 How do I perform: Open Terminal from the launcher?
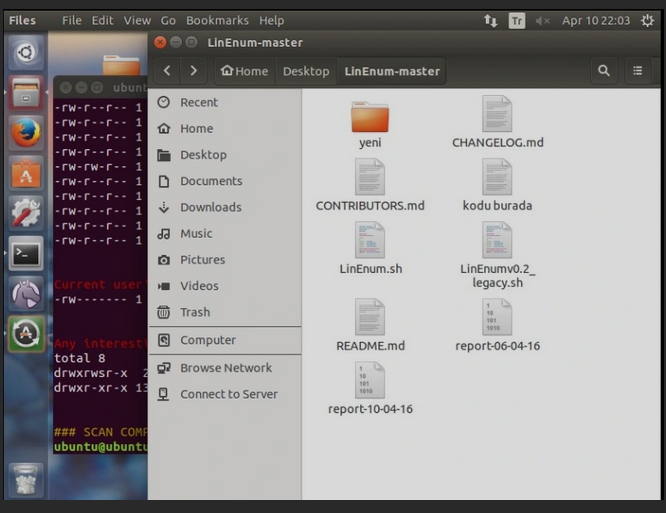tap(26, 254)
